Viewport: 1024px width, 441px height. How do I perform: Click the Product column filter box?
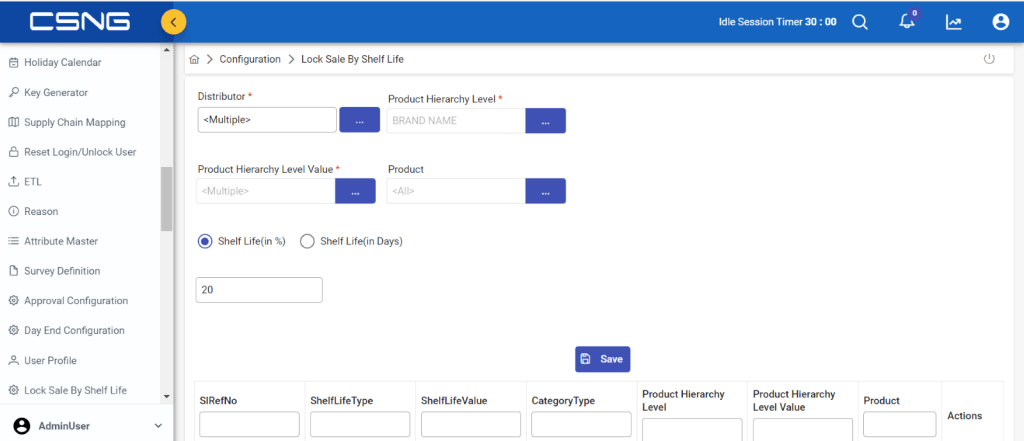[899, 424]
